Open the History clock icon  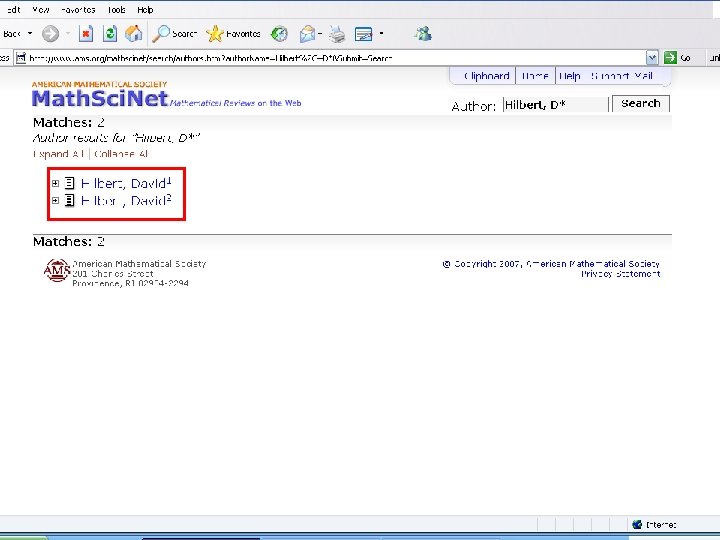coord(279,34)
